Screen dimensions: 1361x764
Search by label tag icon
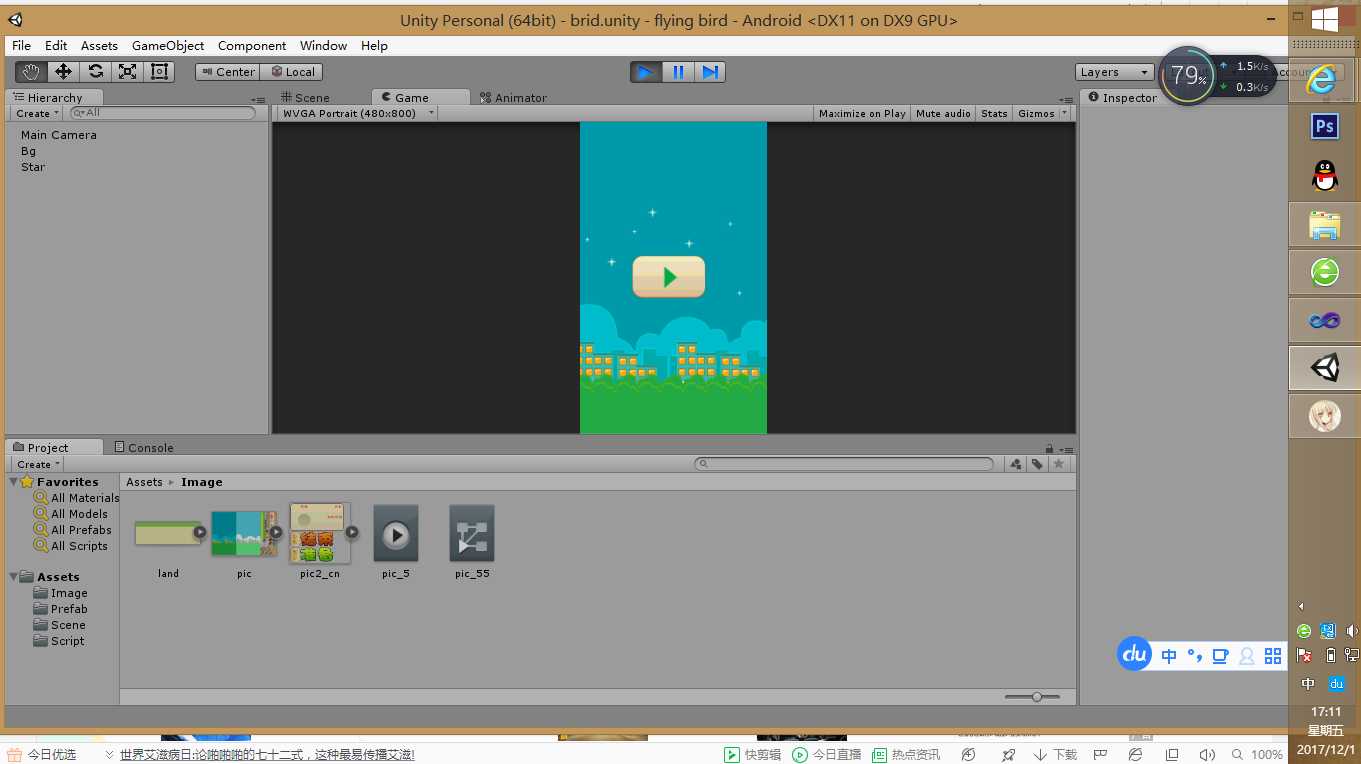(x=1037, y=464)
